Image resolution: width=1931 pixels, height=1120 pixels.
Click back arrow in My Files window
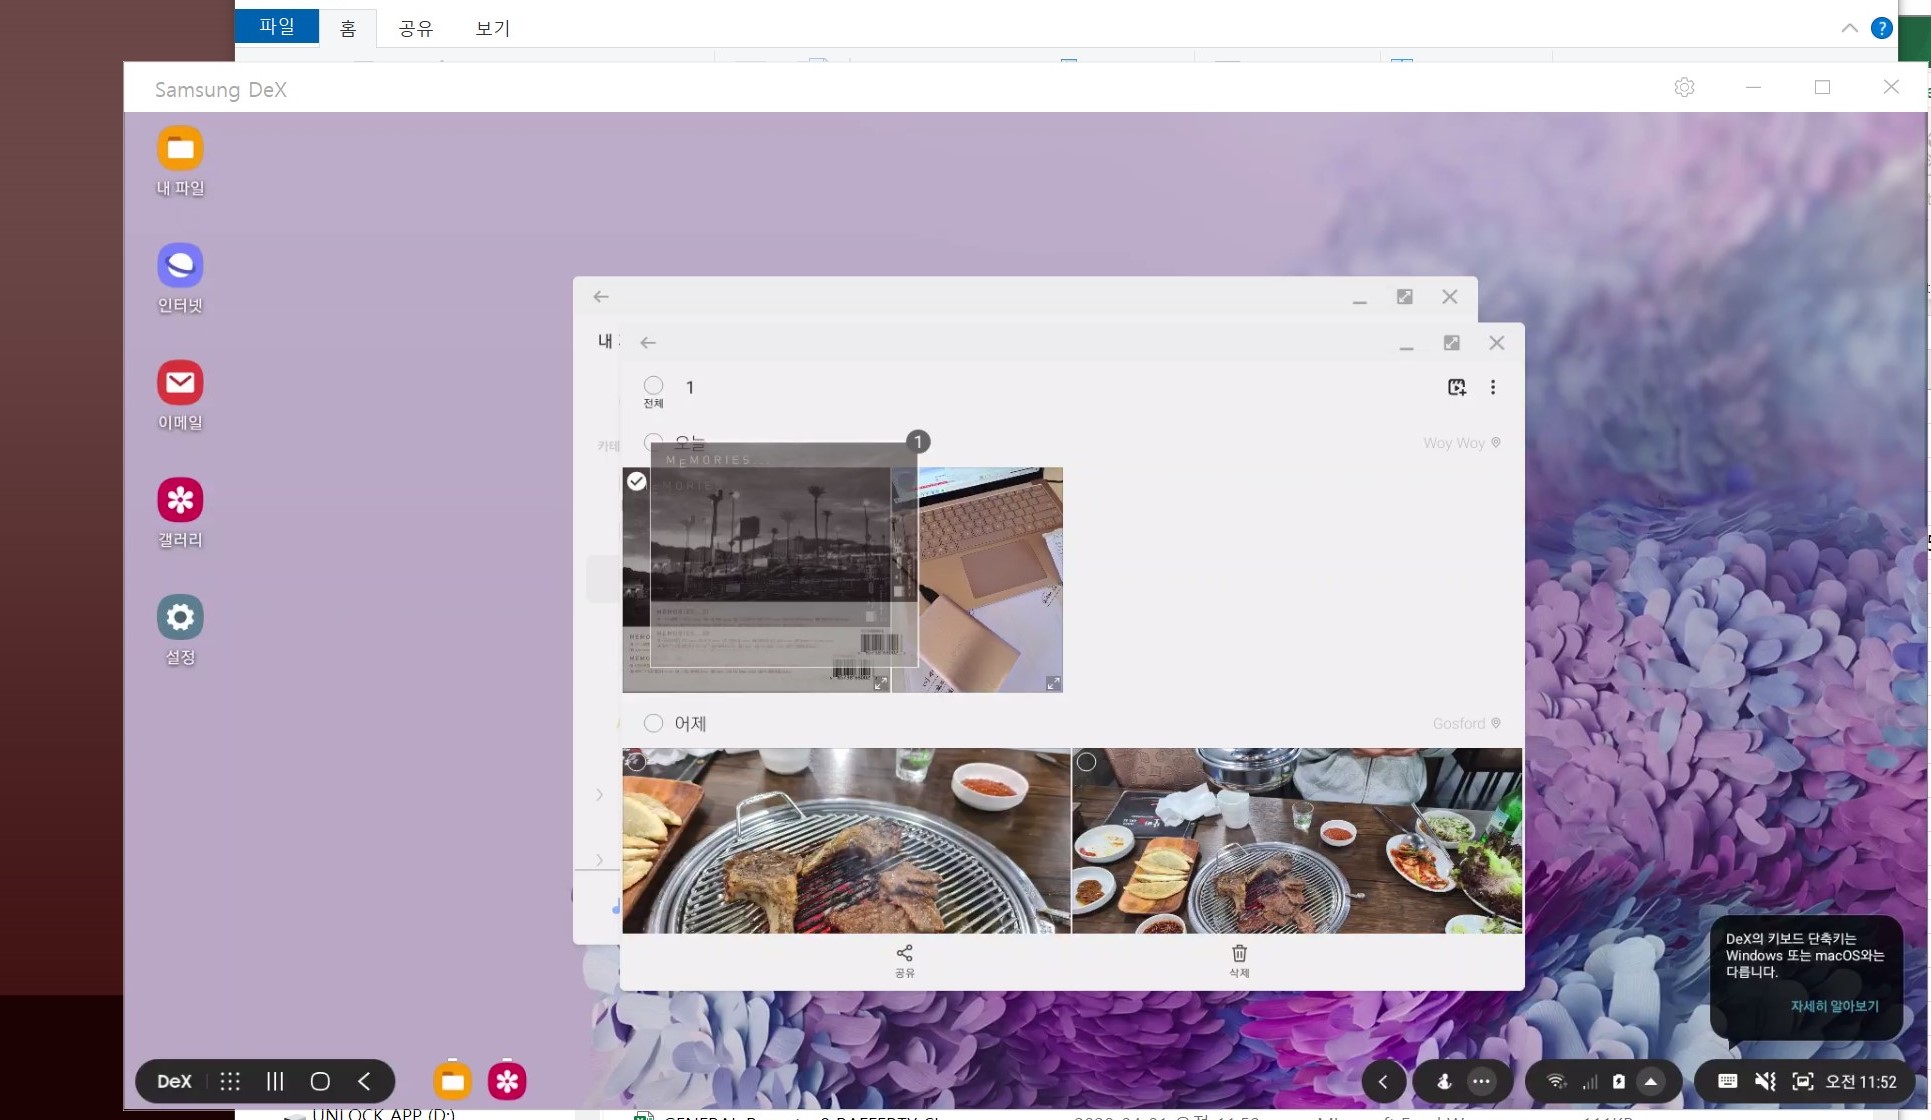click(x=601, y=296)
